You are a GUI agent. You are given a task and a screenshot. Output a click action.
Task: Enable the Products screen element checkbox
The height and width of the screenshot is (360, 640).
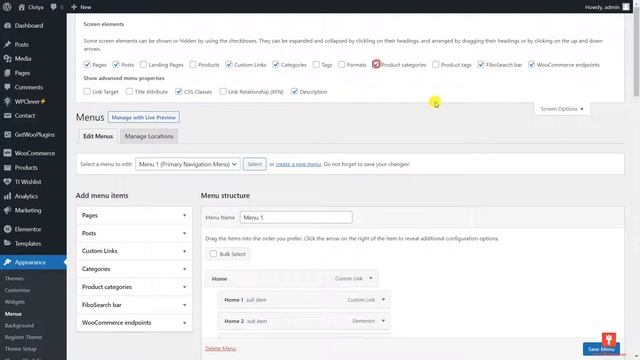point(193,64)
